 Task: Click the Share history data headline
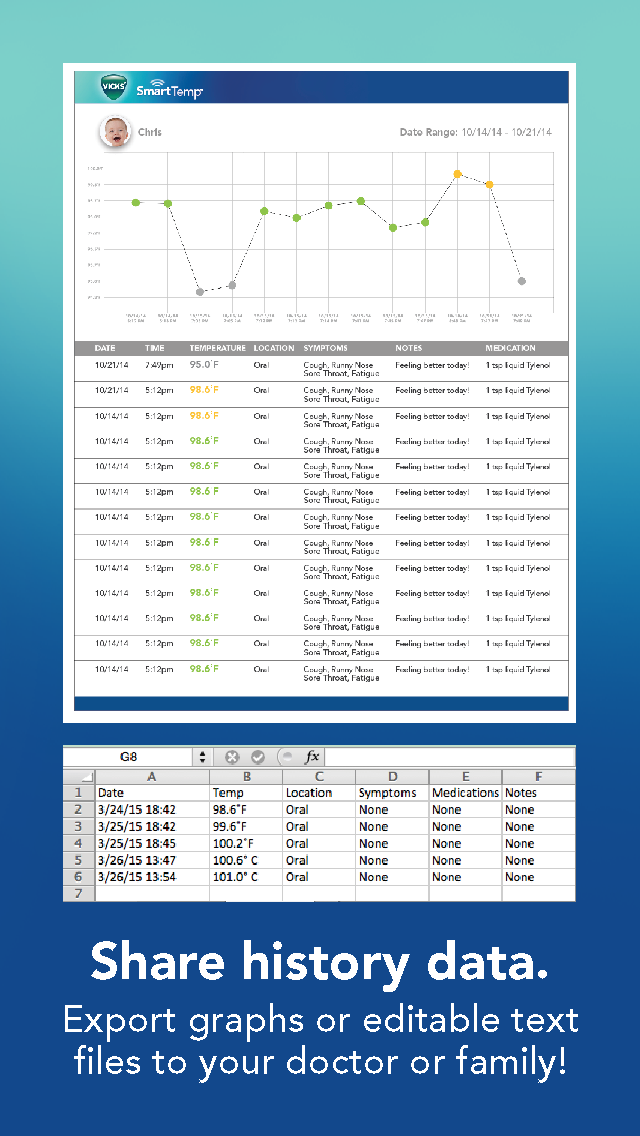pos(320,964)
